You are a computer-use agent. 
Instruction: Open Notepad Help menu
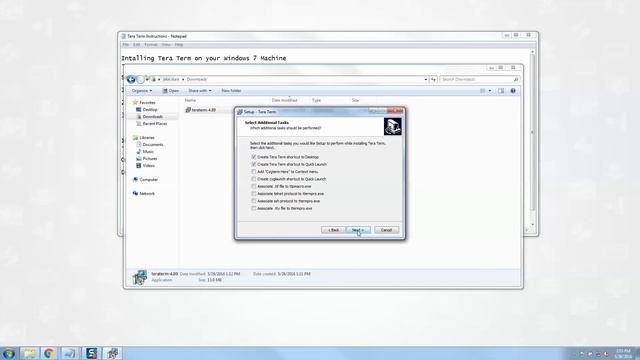click(x=179, y=44)
